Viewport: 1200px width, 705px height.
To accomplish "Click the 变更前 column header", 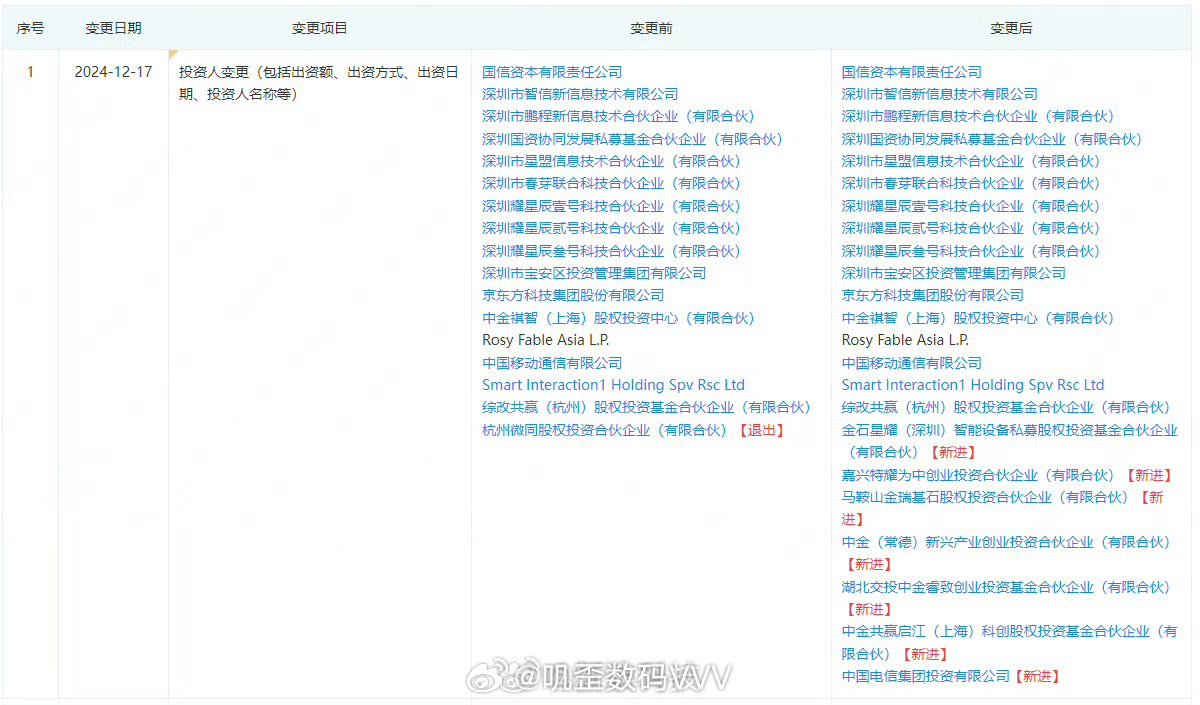I will tap(651, 28).
